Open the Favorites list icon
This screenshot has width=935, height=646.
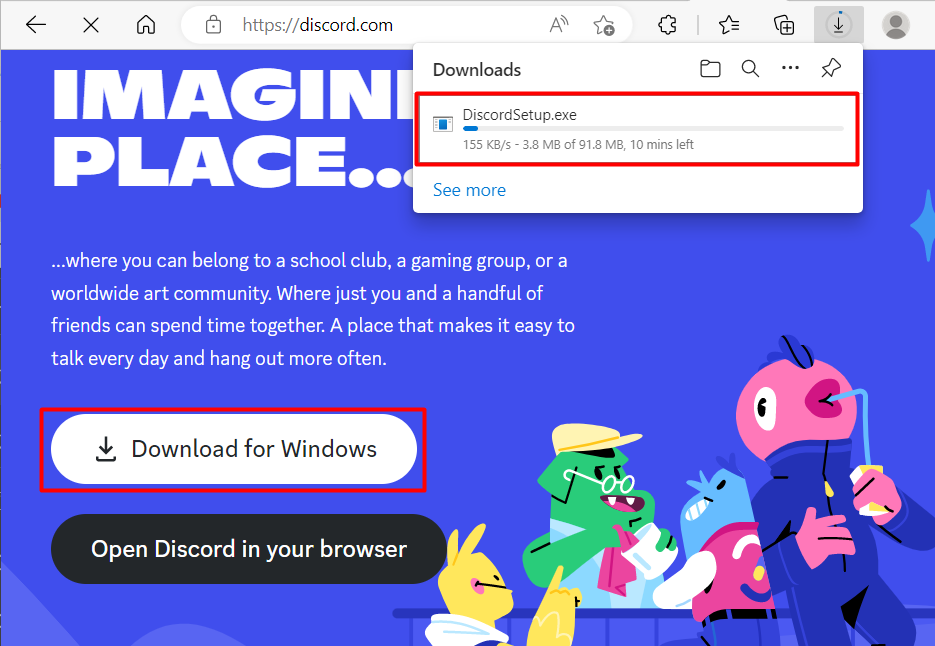(x=729, y=25)
